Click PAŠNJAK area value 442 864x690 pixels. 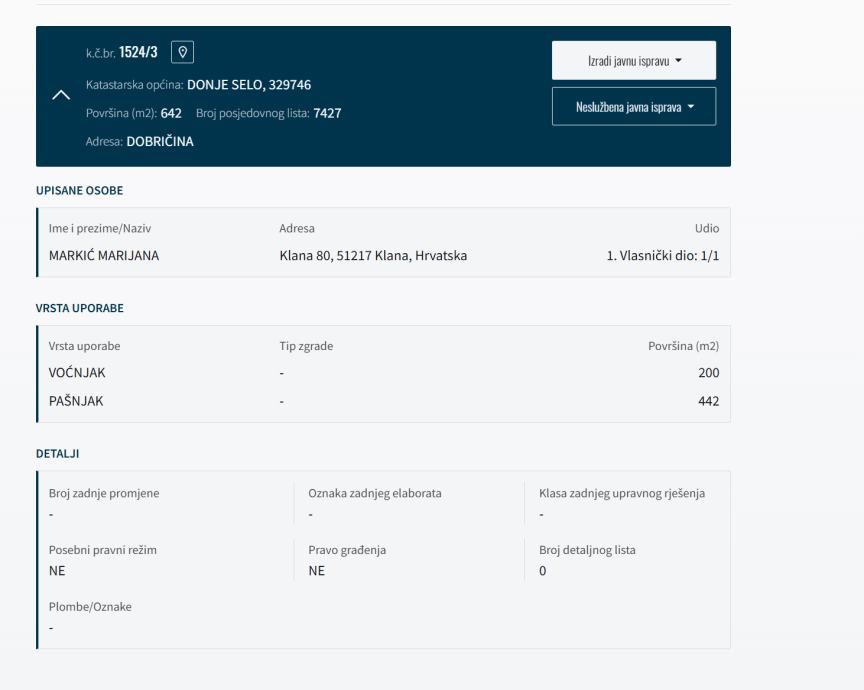pyautogui.click(x=709, y=401)
